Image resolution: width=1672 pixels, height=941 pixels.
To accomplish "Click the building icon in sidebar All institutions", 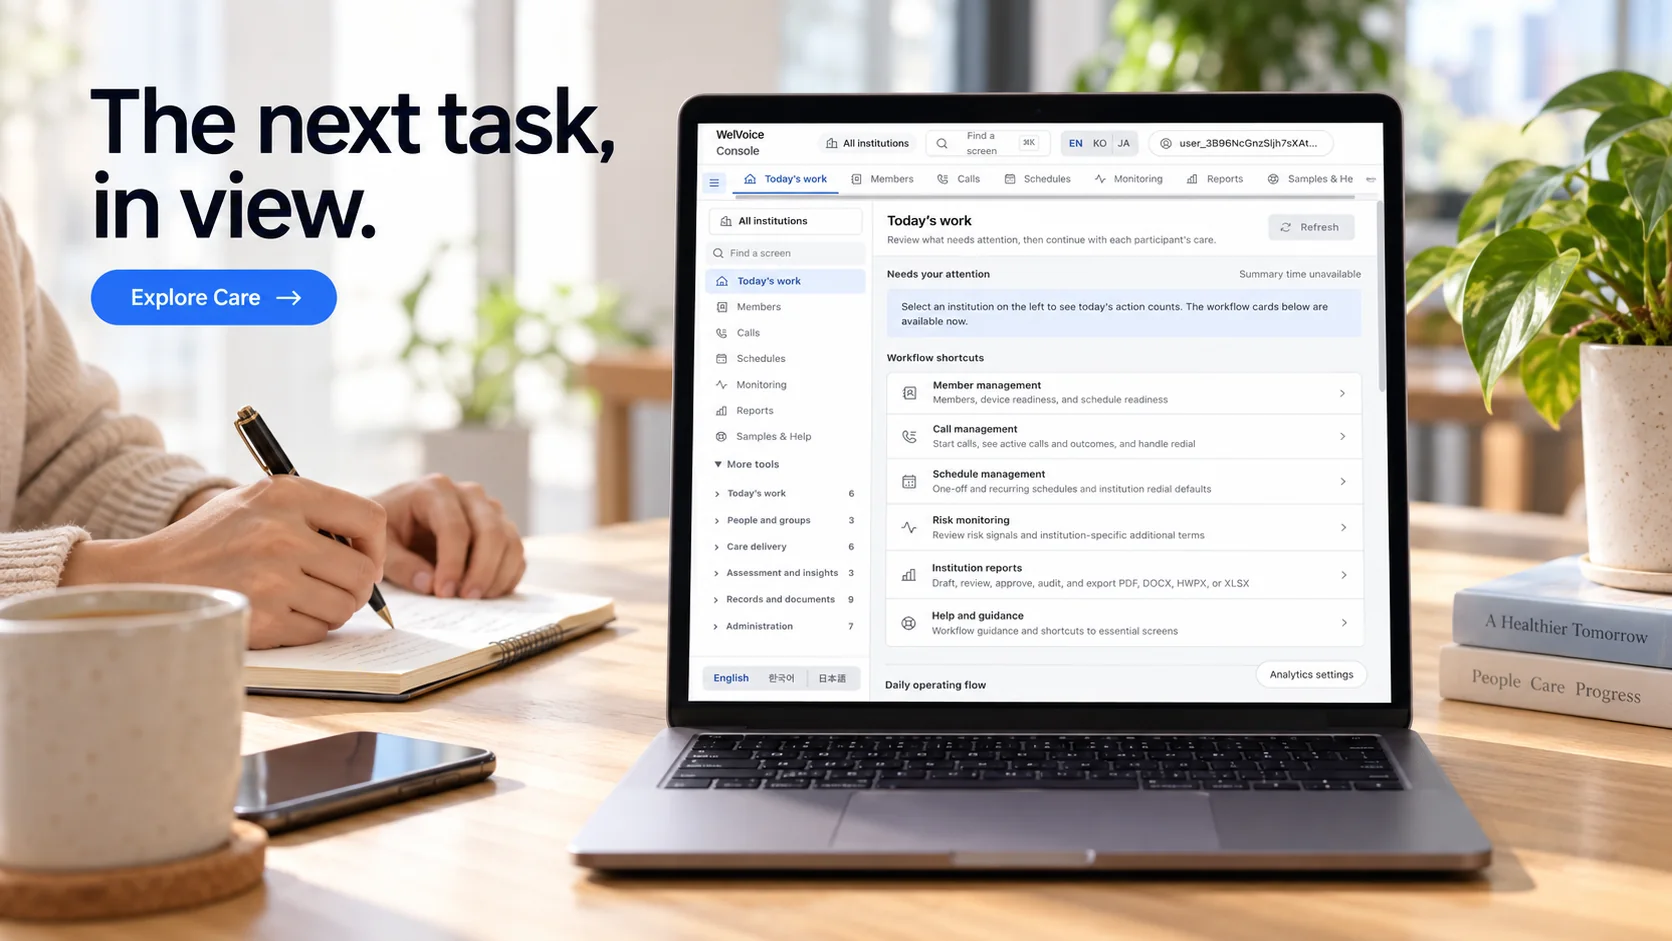I will 726,221.
